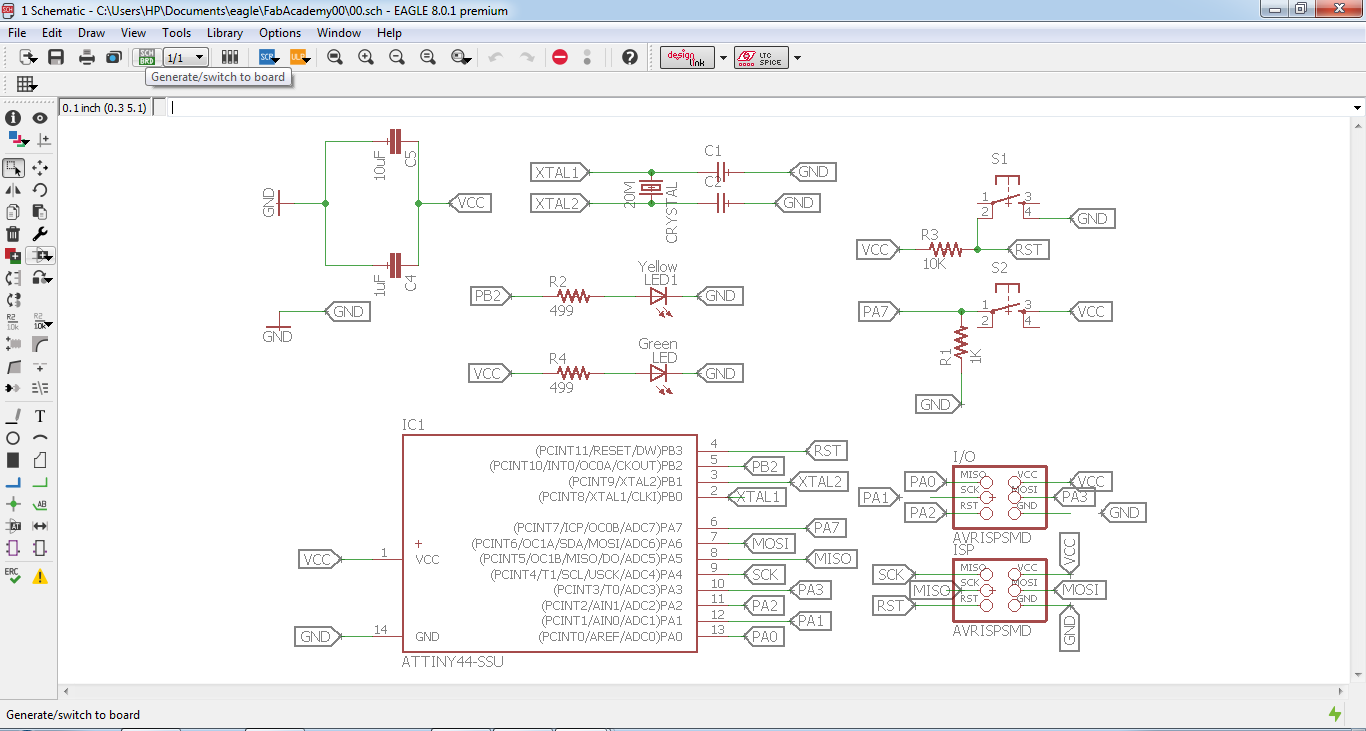Select the Polygon tool
The height and width of the screenshot is (731, 1366).
tap(40, 460)
